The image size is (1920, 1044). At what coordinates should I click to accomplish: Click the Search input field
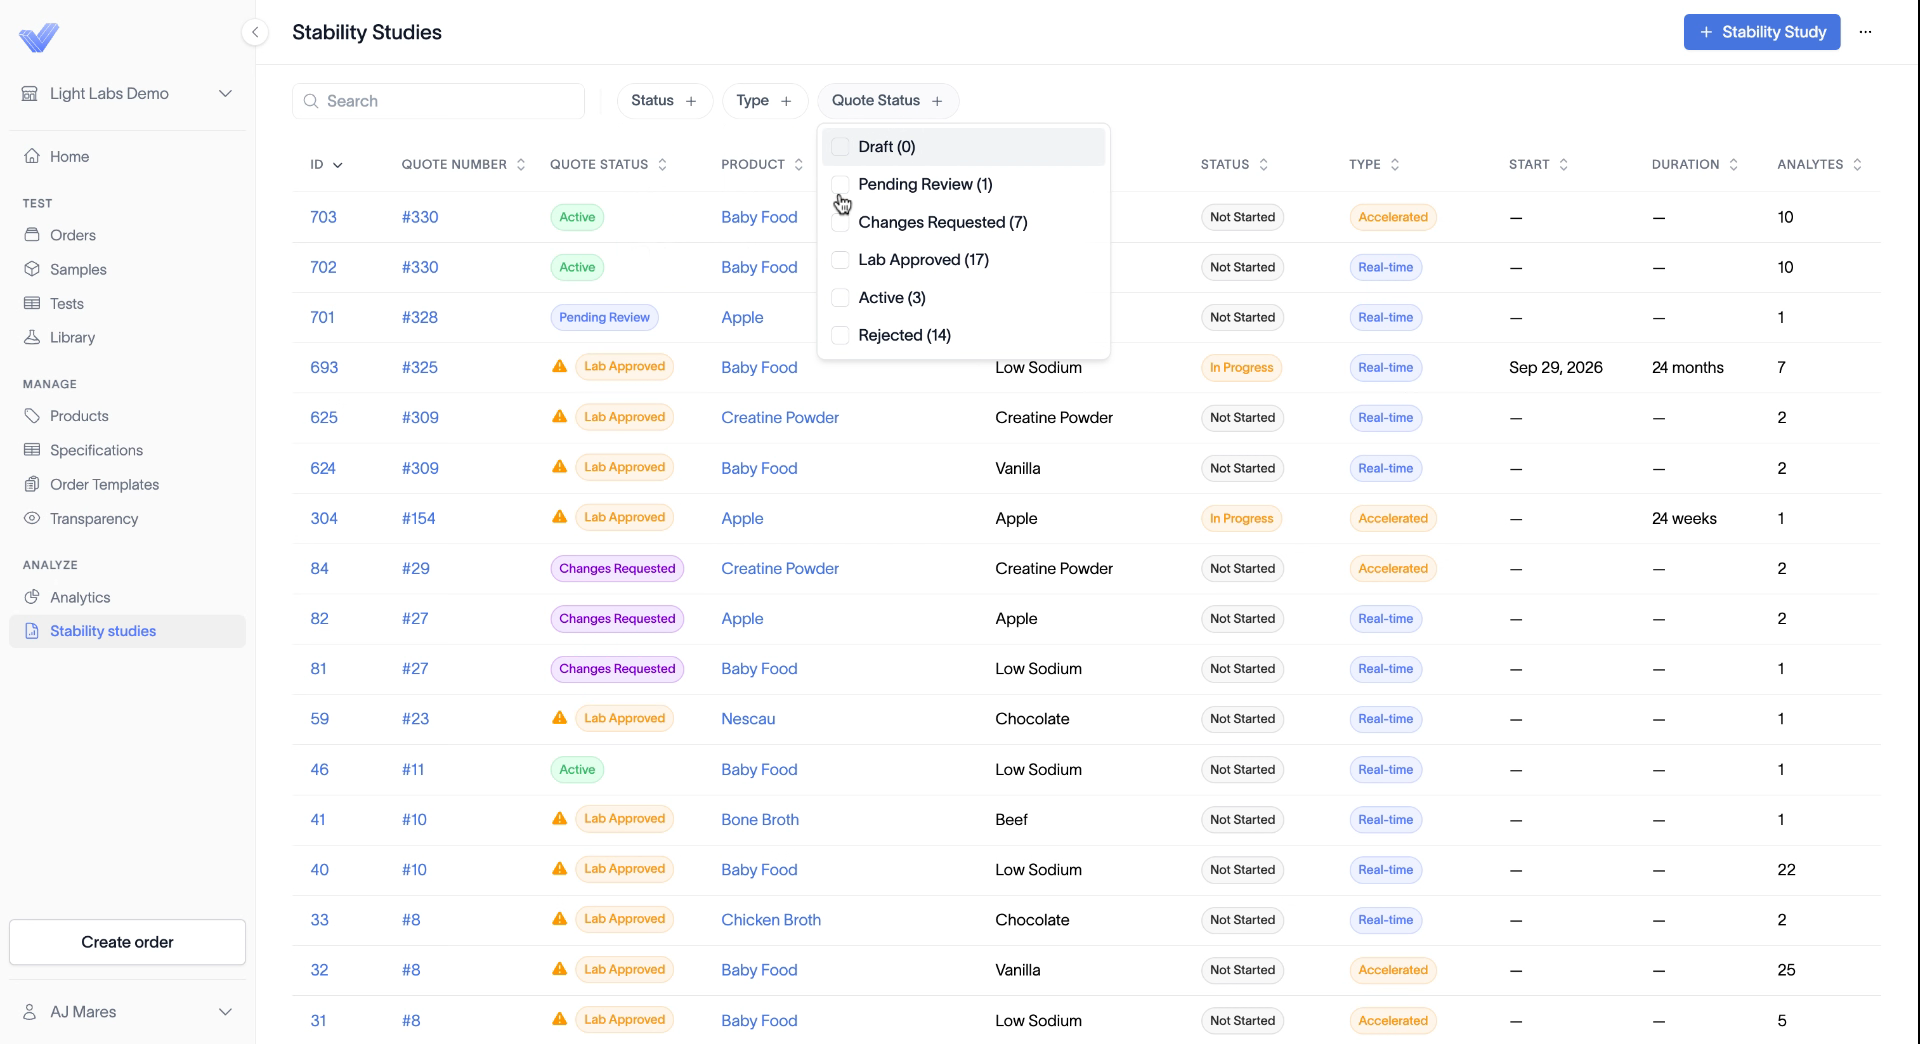(x=438, y=101)
